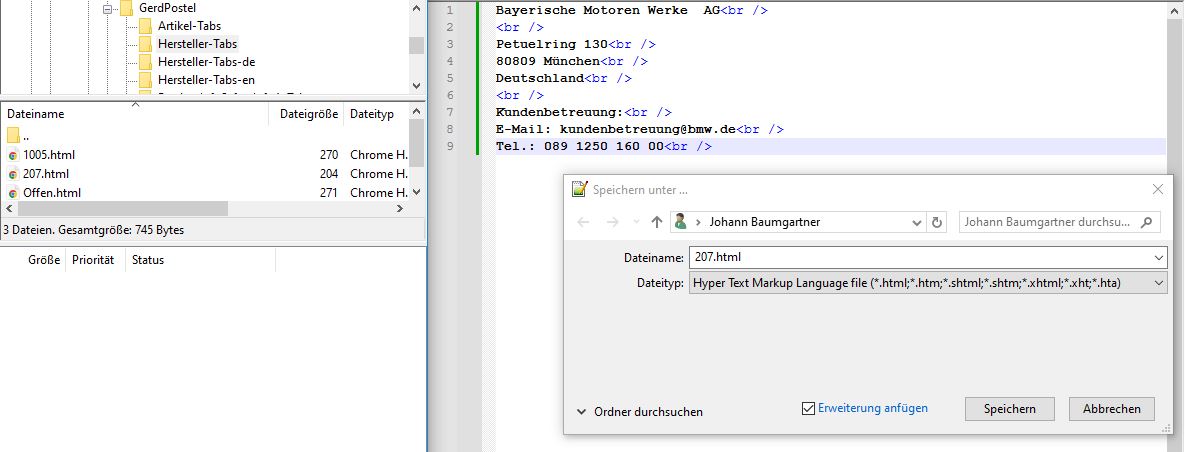Viewport: 1185px width, 452px height.
Task: Select file 207.html in file list
Action: pyautogui.click(x=45, y=174)
